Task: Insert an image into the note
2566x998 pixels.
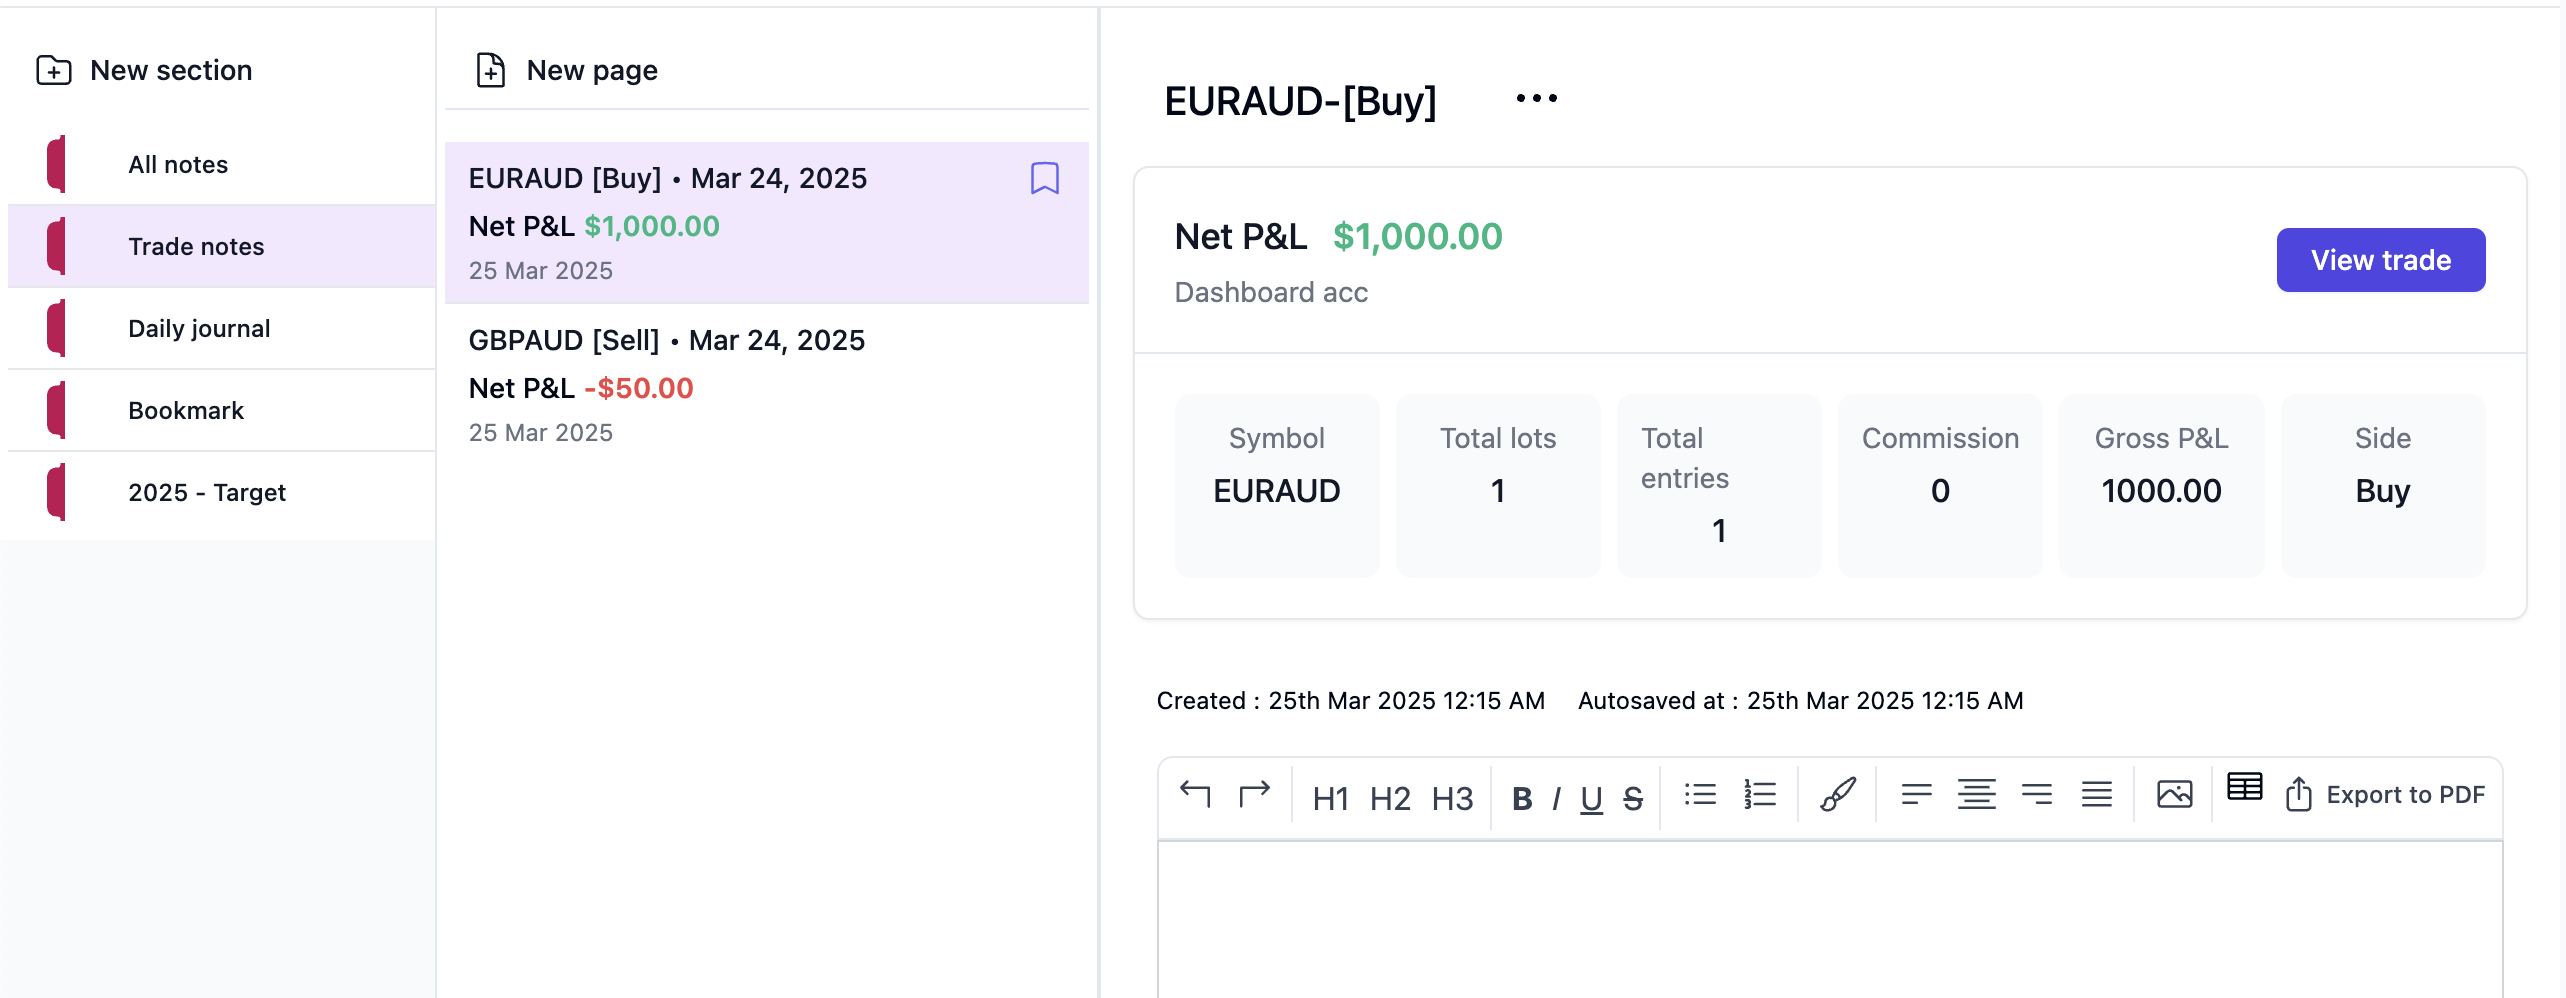Action: [2174, 794]
